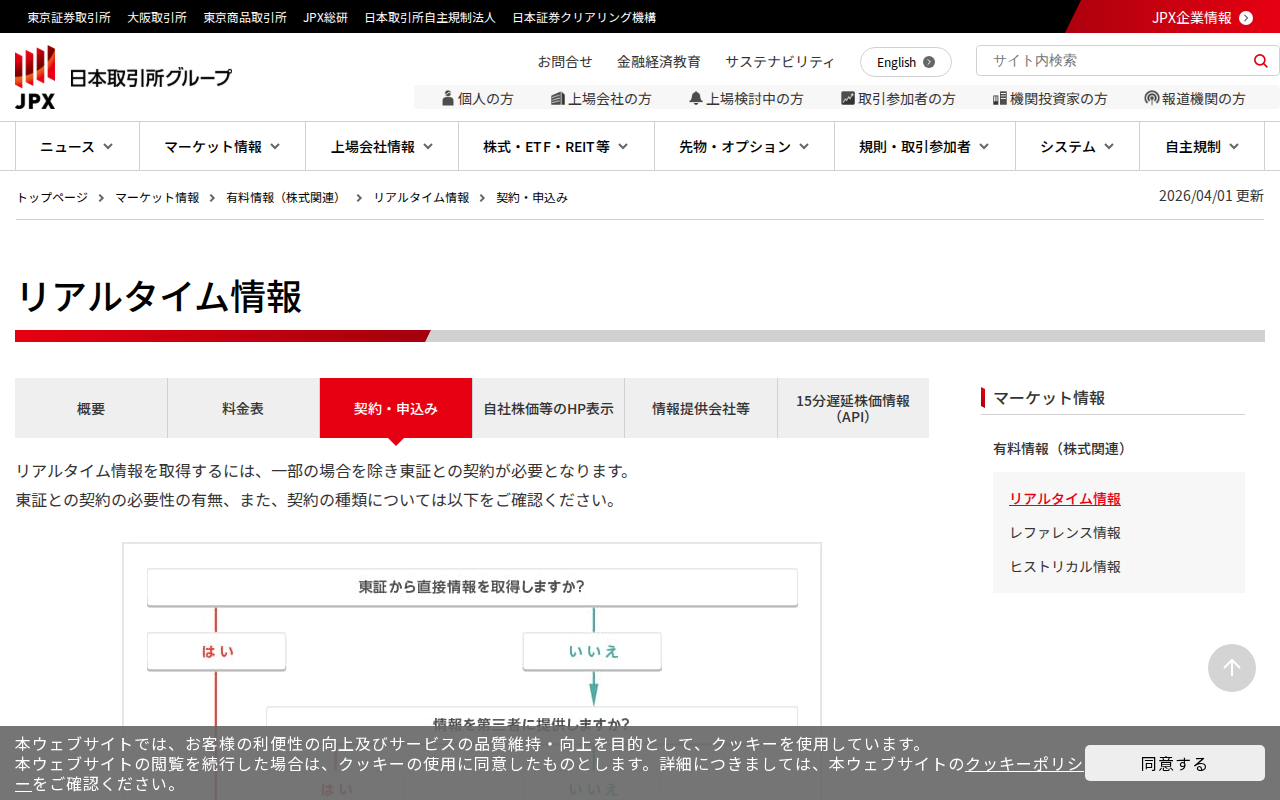This screenshot has height=800, width=1280.
Task: Expand the ニュース navigation menu
Action: click(77, 147)
